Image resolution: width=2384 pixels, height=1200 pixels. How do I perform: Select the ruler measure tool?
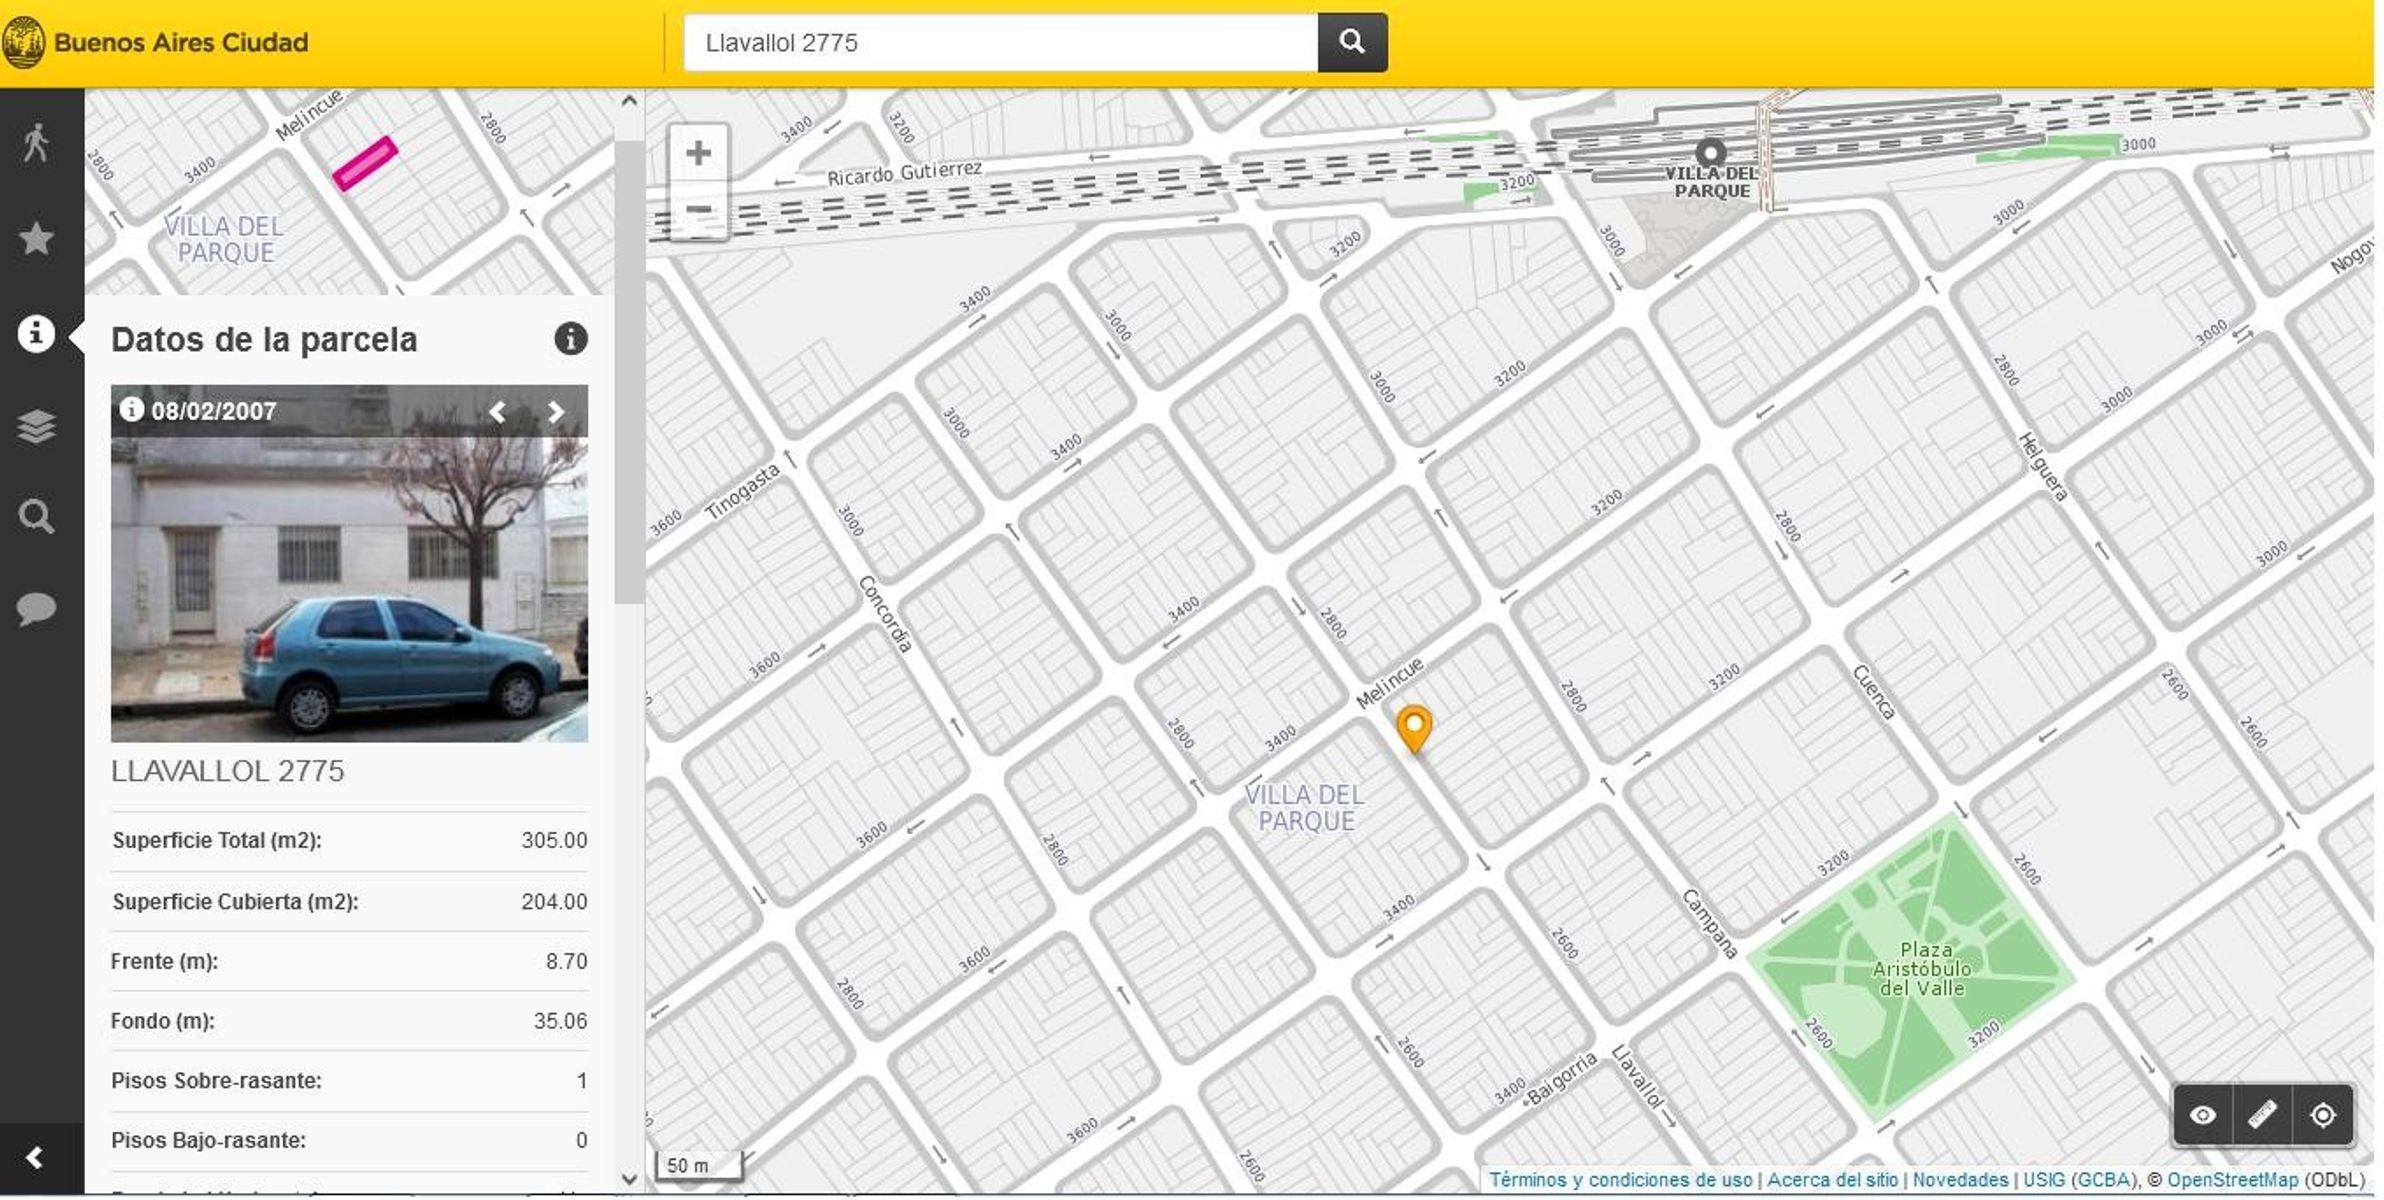click(x=2262, y=1115)
